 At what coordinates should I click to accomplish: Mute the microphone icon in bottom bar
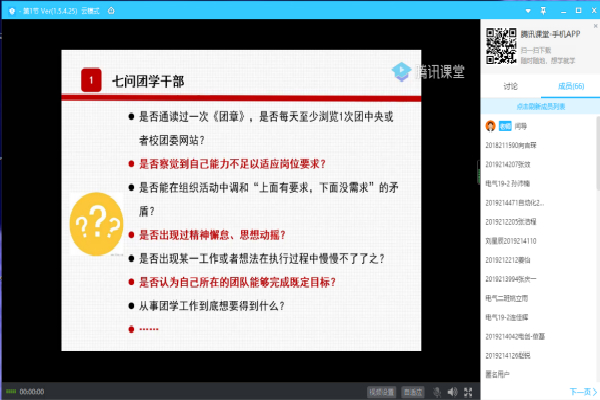pyautogui.click(x=436, y=391)
